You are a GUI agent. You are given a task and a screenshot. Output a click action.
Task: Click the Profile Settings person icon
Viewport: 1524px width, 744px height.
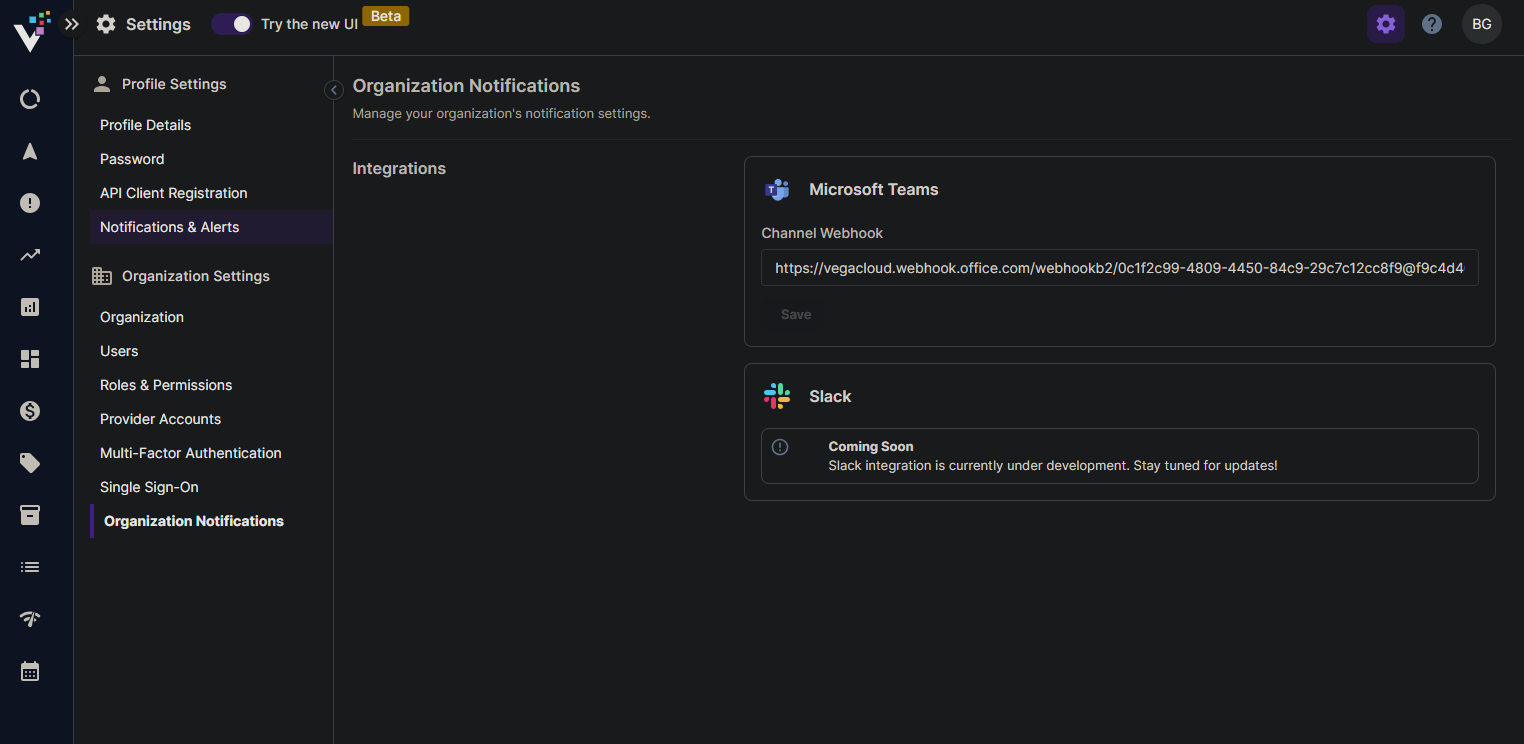[101, 84]
